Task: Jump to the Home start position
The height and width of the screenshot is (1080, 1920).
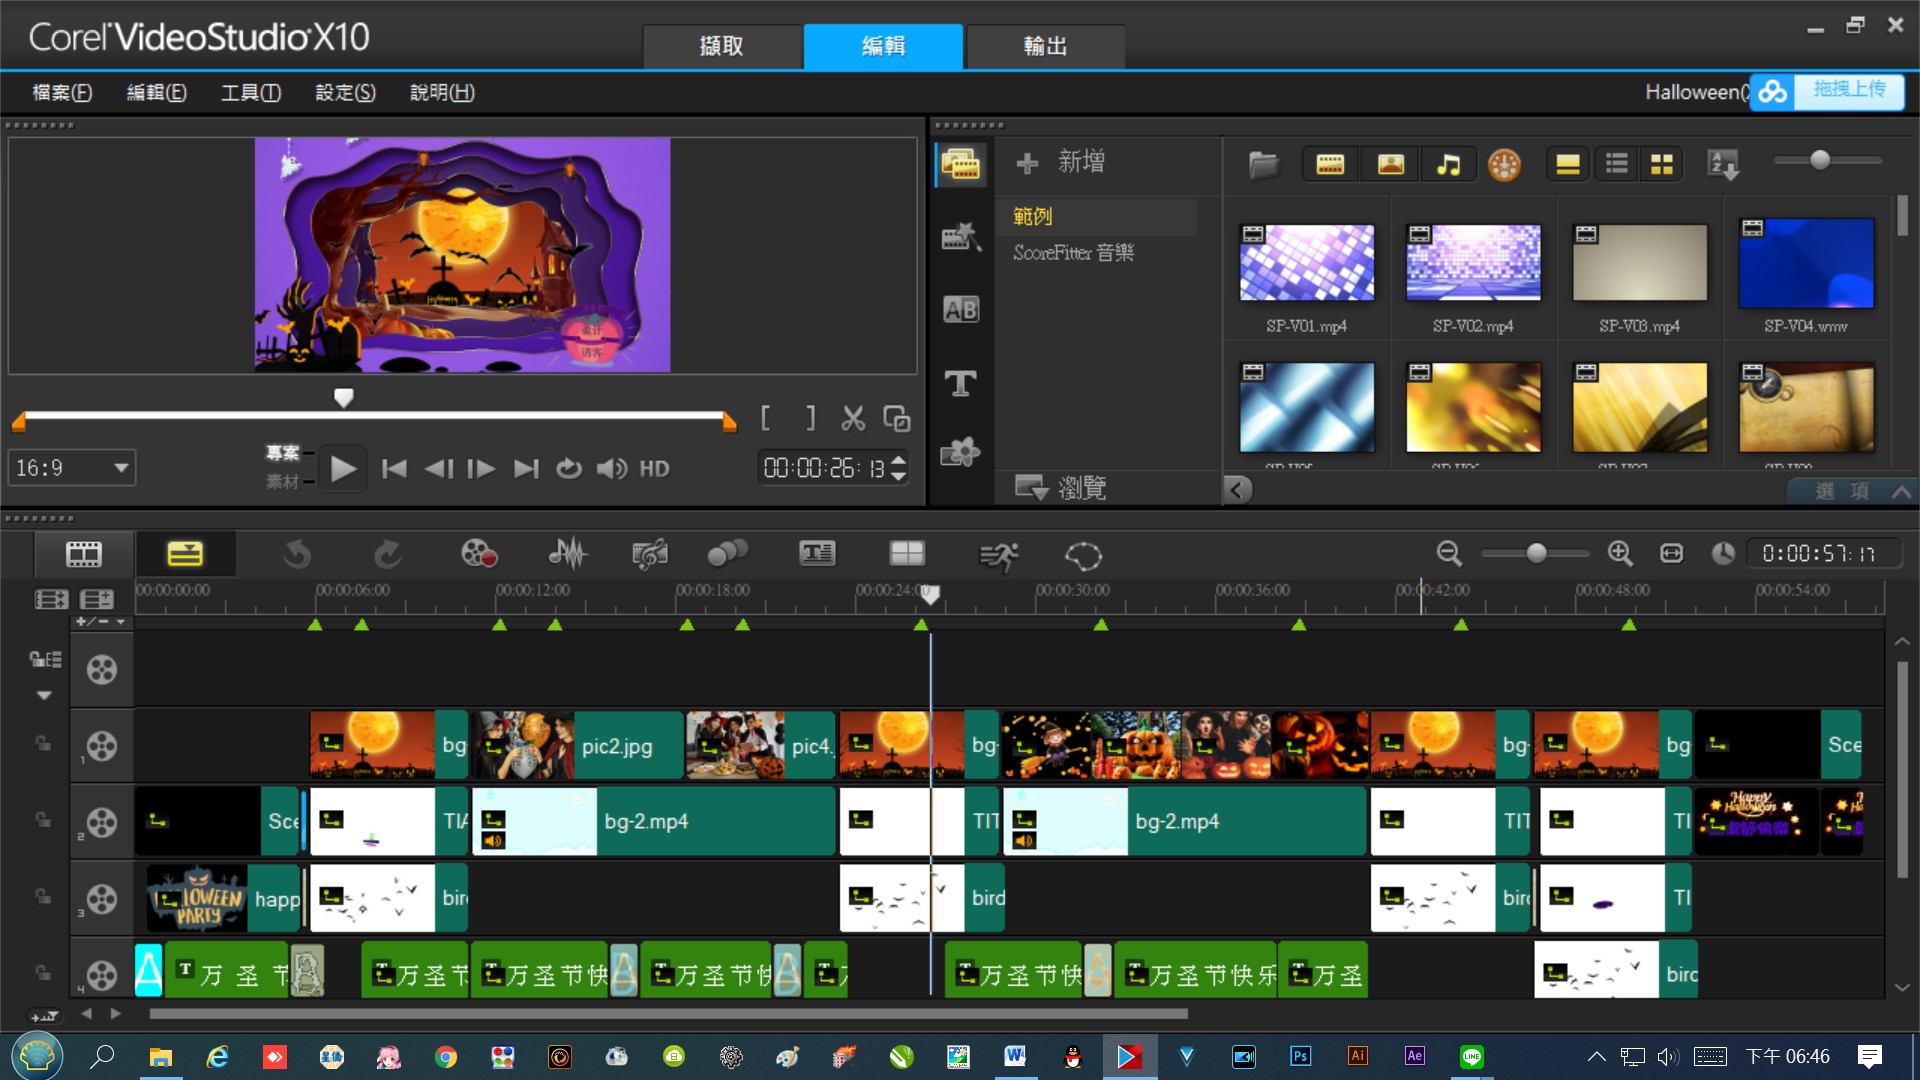Action: pyautogui.click(x=394, y=468)
